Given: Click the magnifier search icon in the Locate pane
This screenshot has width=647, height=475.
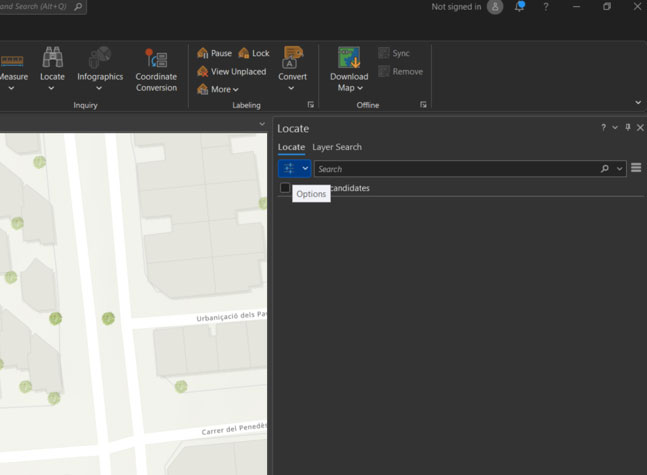Looking at the screenshot, I should 604,169.
